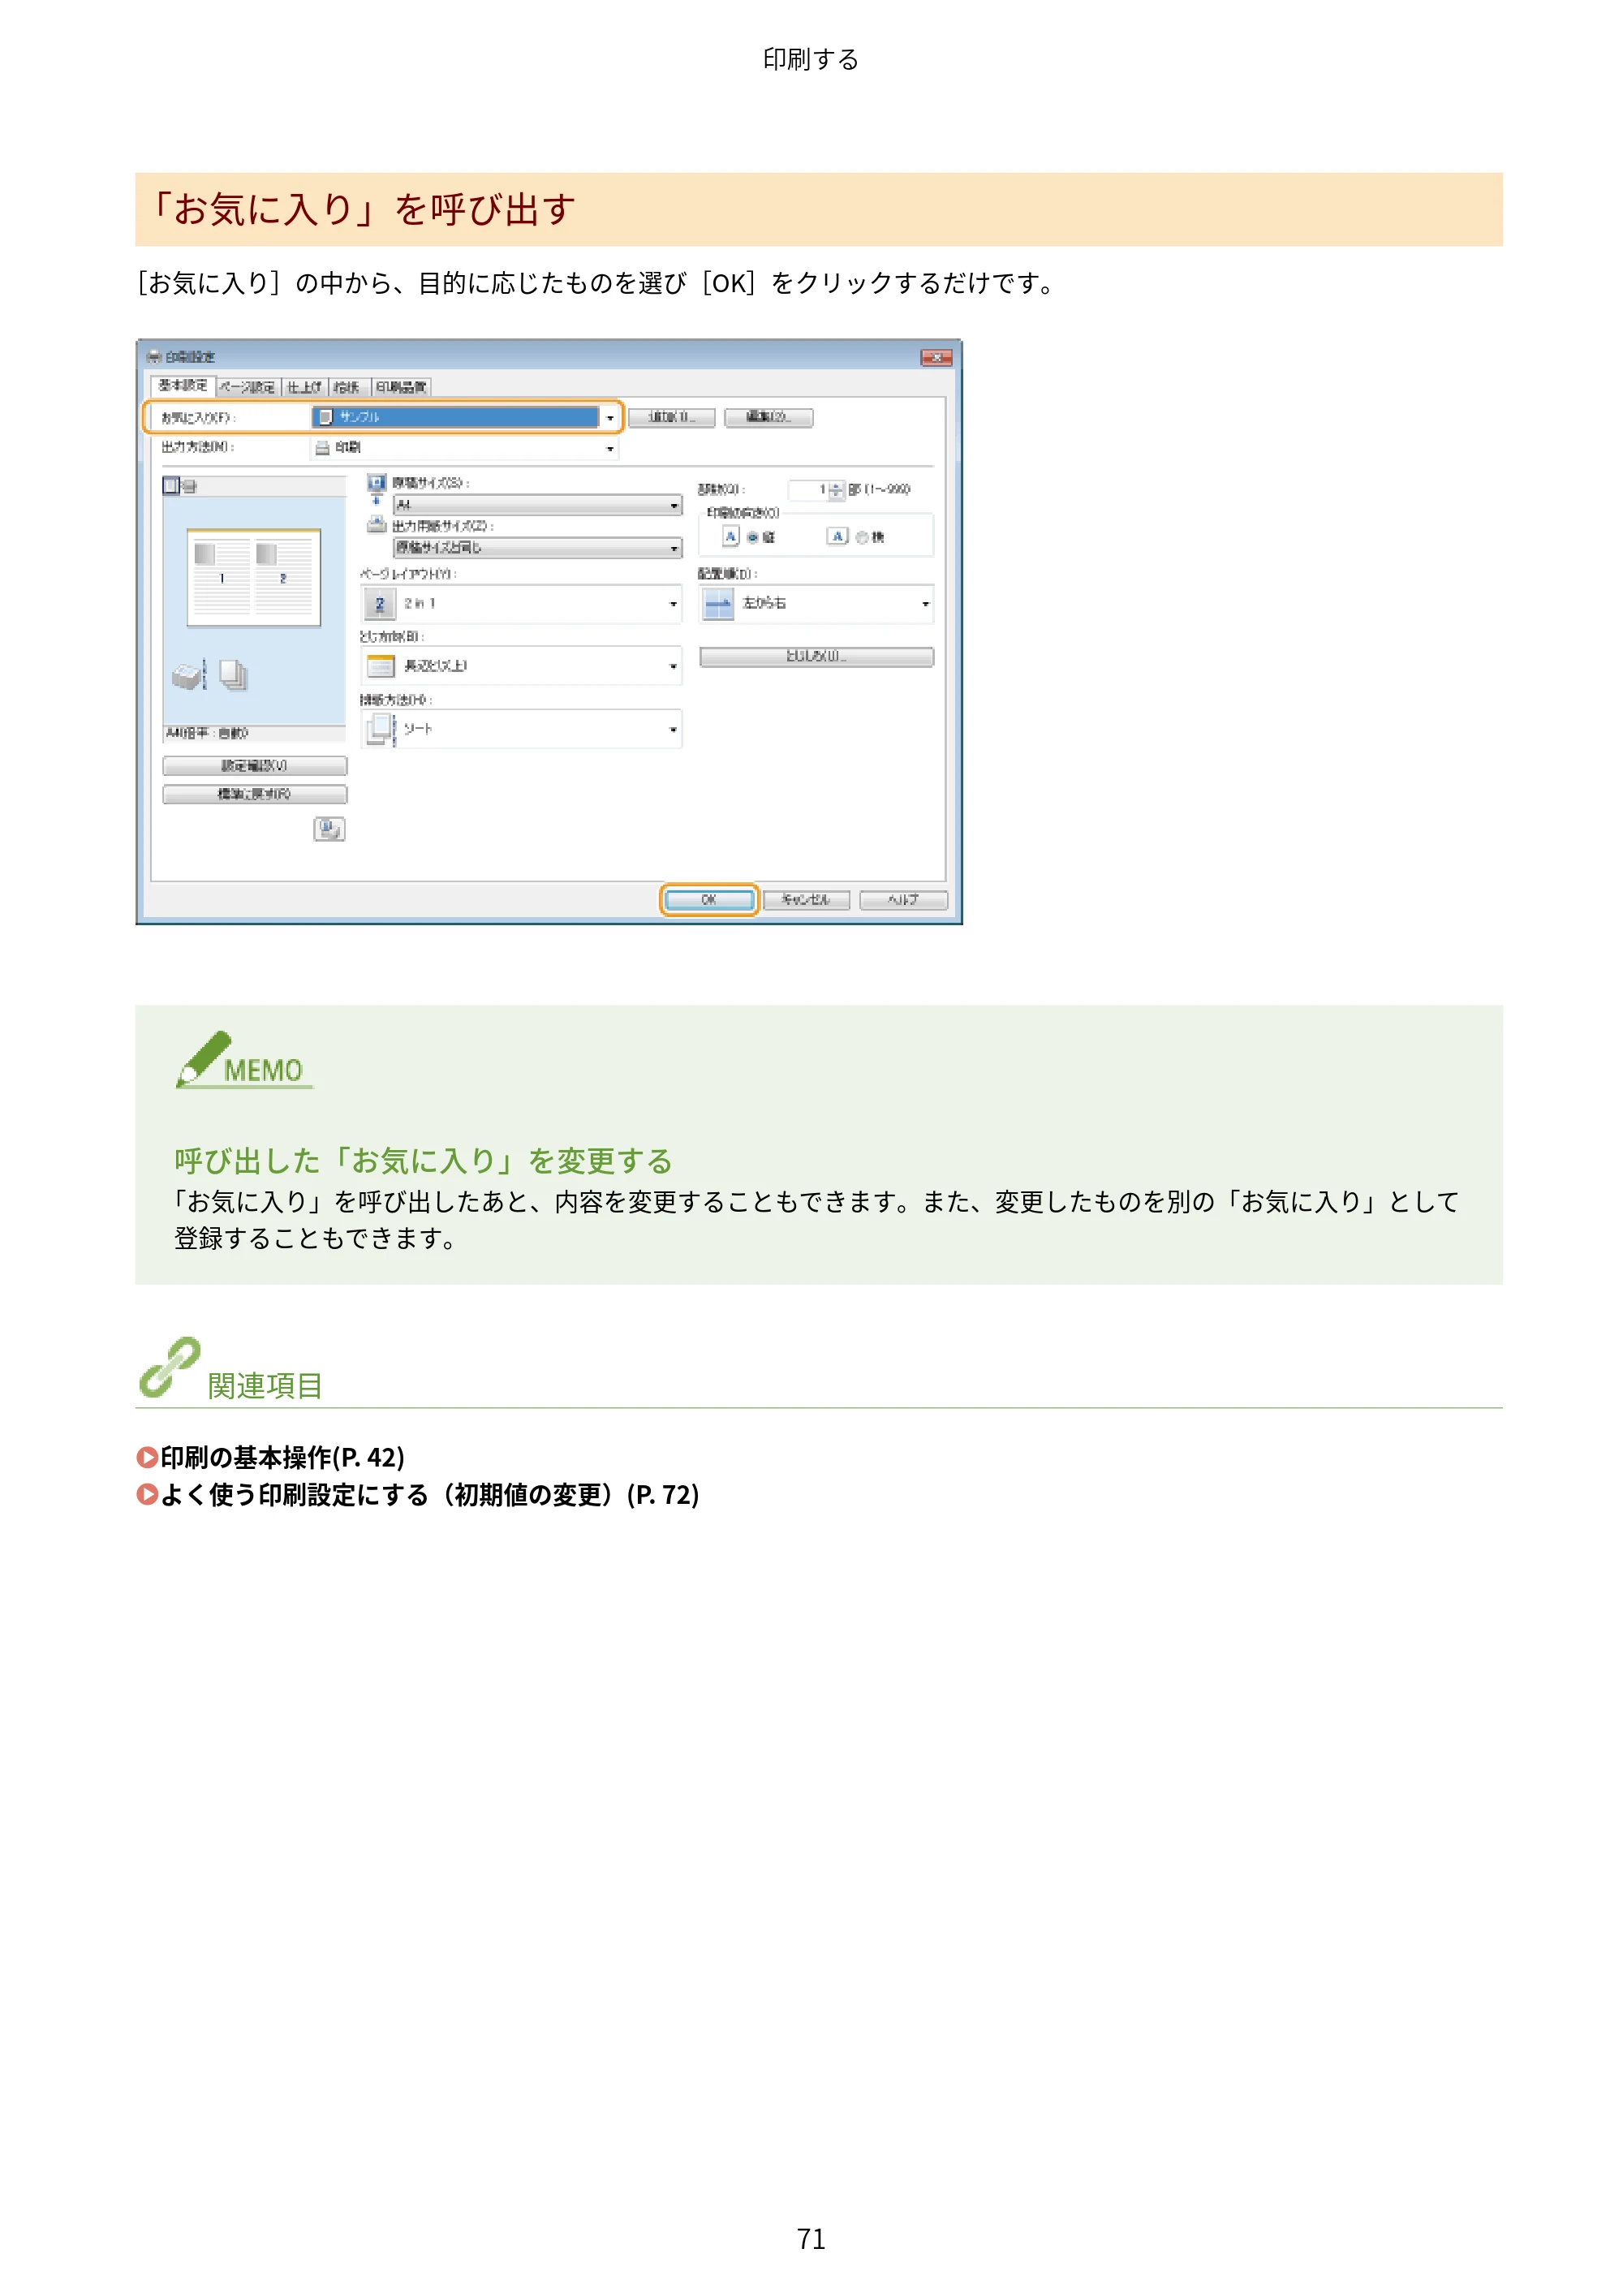Click the copies number input field
Screen dimensions: 1623x2296
click(808, 490)
